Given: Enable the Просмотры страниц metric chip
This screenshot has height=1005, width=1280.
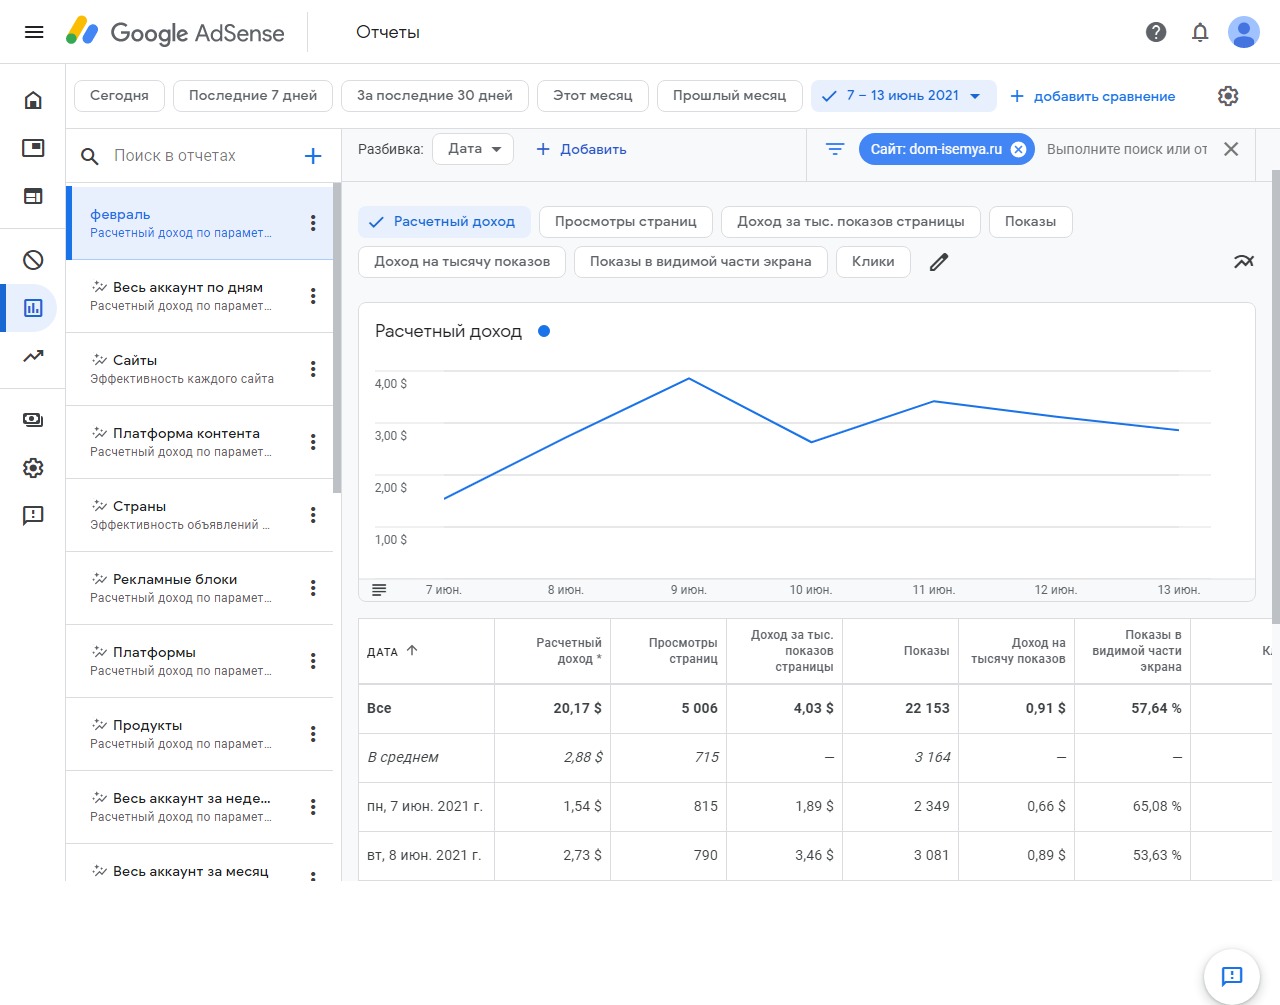Looking at the screenshot, I should [x=625, y=222].
